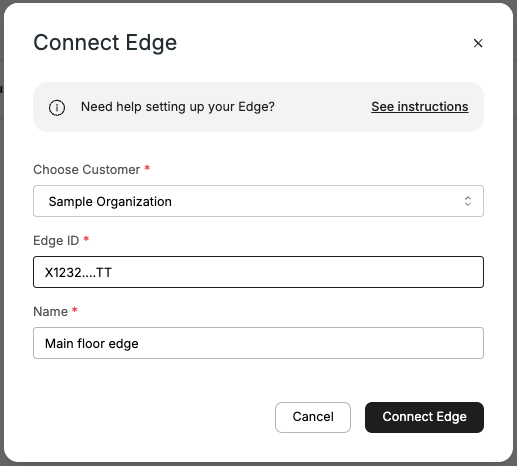Click the red asterisk beside Edge ID
The image size is (517, 466).
(x=86, y=239)
